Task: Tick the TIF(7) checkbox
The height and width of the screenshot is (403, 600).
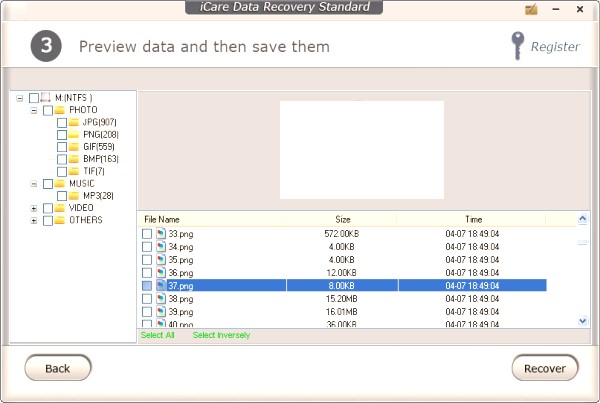Action: pyautogui.click(x=62, y=171)
